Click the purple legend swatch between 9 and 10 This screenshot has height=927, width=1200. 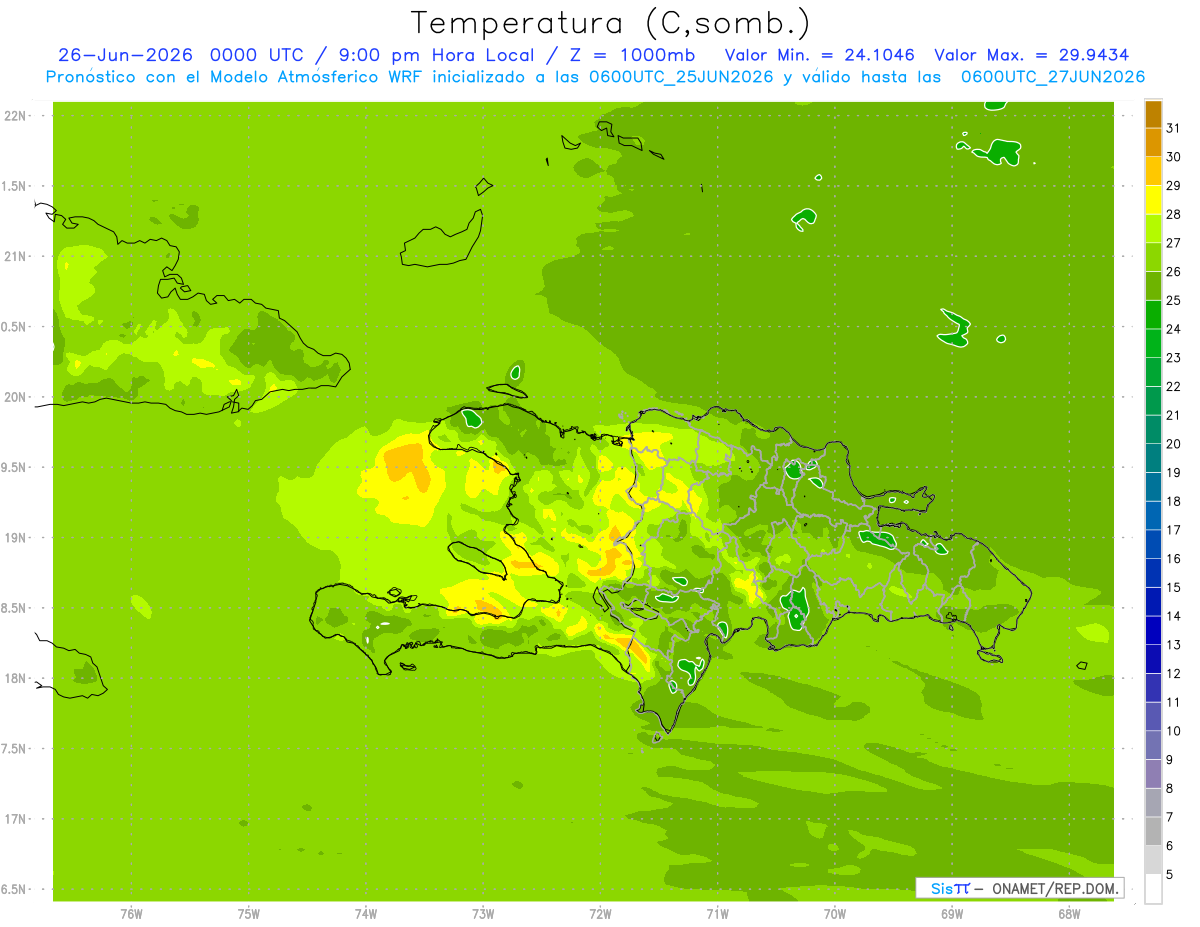pyautogui.click(x=1153, y=746)
